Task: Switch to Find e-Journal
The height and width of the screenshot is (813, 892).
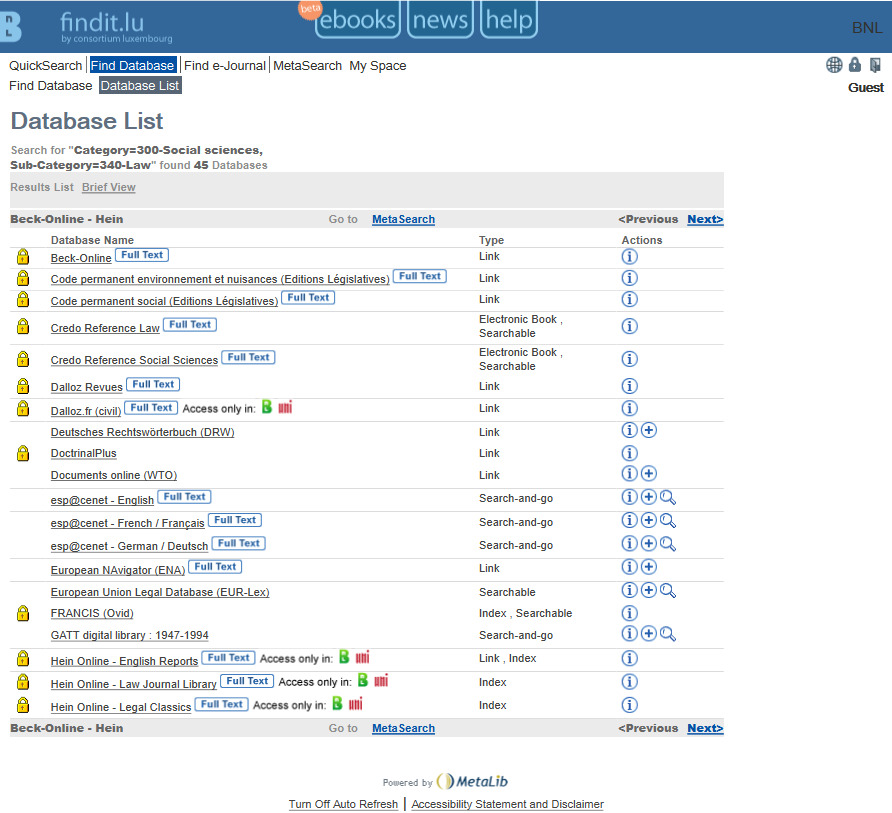Action: click(225, 65)
